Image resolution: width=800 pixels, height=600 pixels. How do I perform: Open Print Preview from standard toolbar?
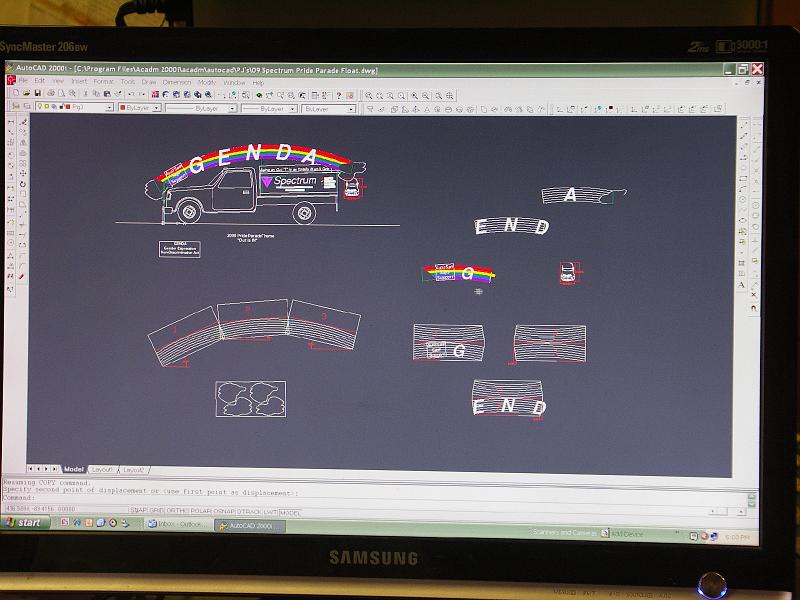61,93
